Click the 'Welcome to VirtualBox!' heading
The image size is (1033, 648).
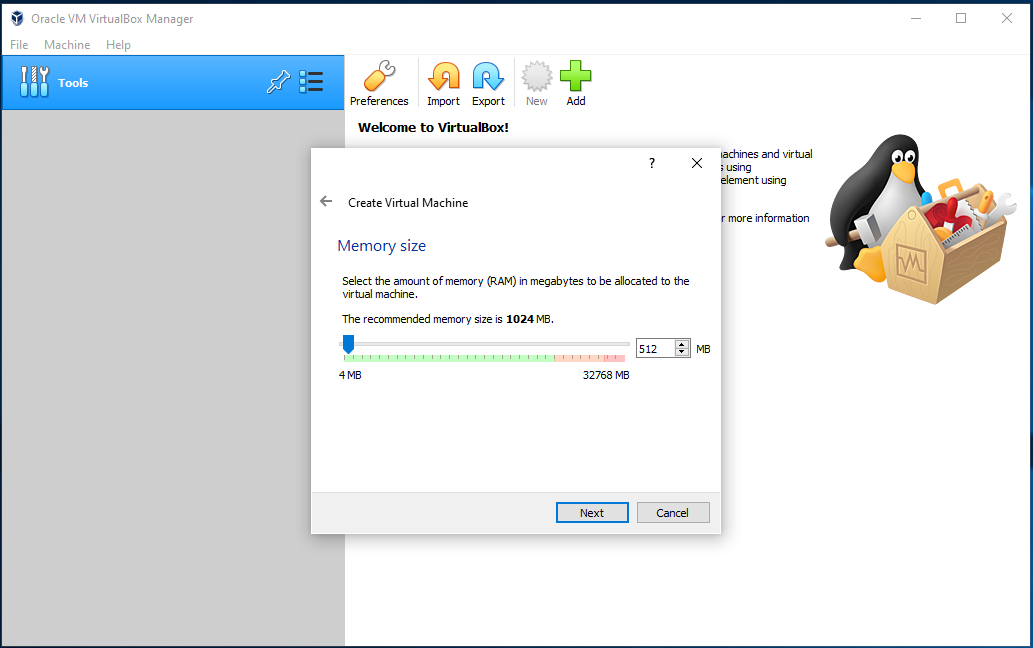433,128
